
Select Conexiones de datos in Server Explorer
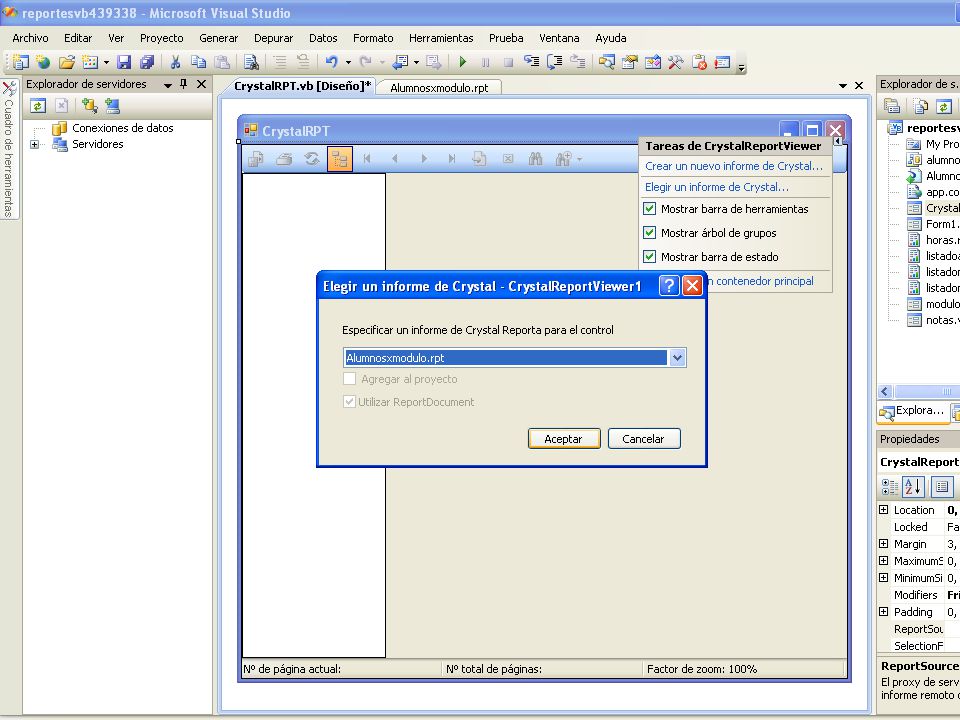122,128
